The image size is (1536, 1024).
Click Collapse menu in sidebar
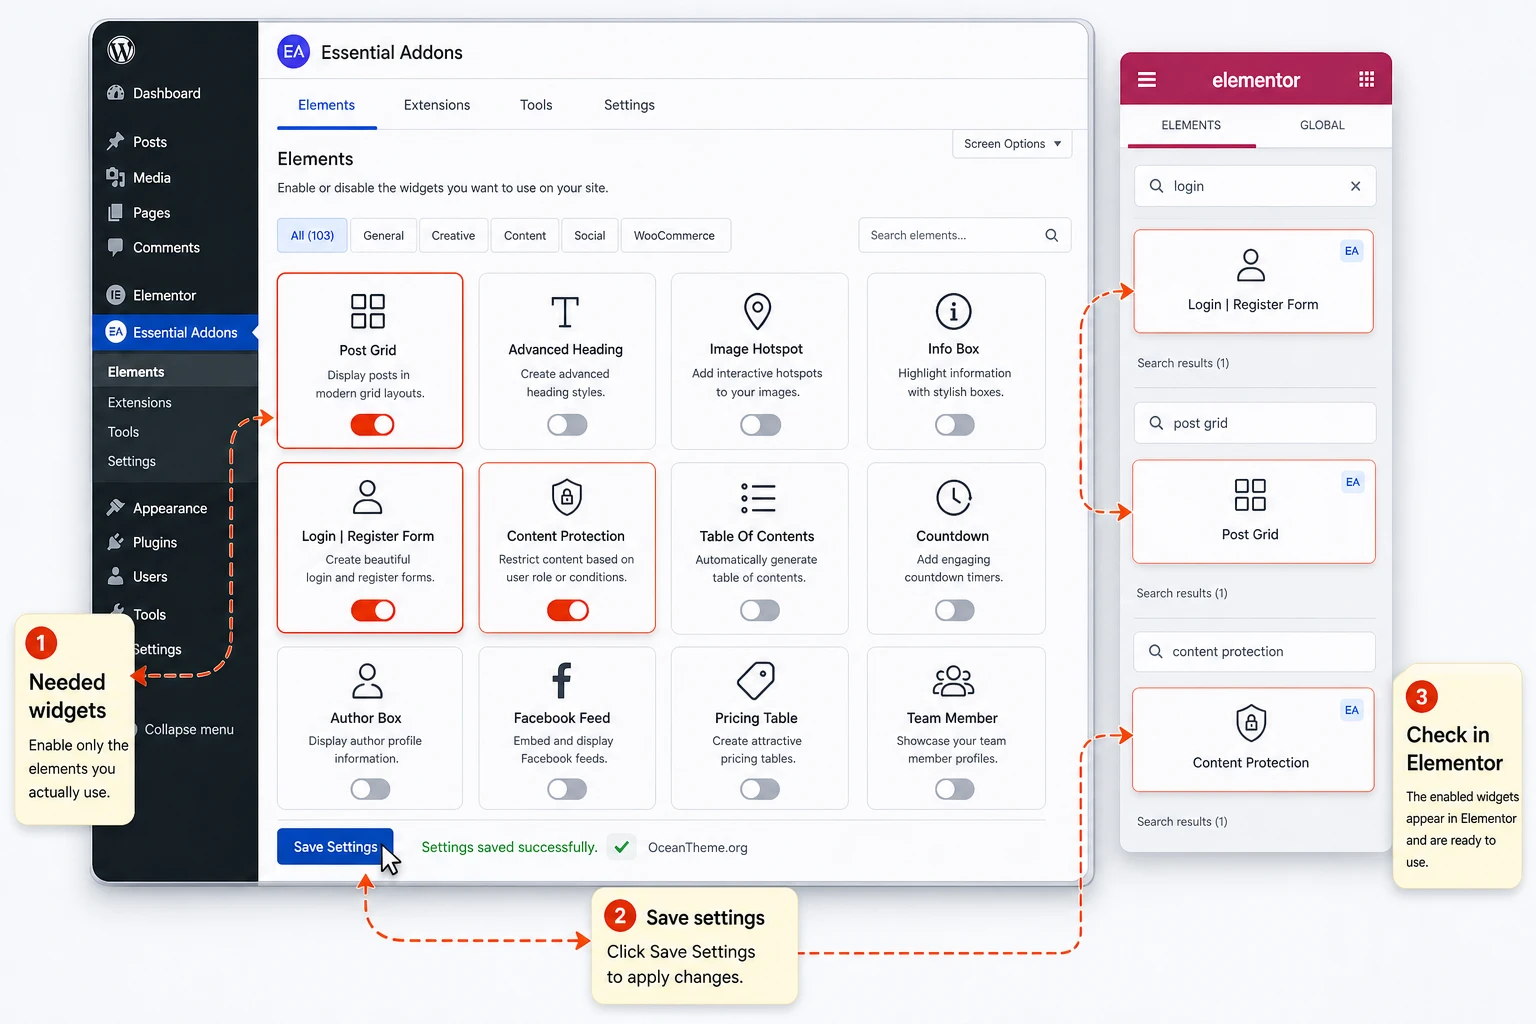(189, 729)
